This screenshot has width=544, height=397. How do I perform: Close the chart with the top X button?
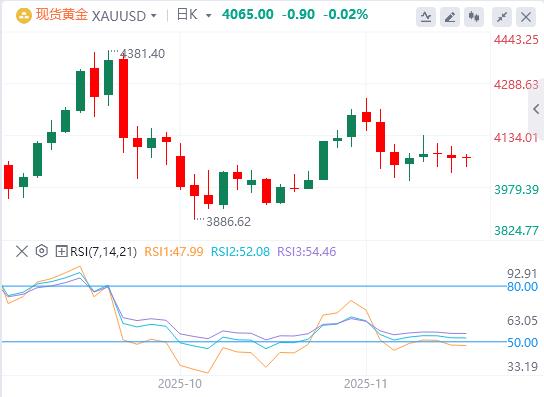pyautogui.click(x=526, y=17)
